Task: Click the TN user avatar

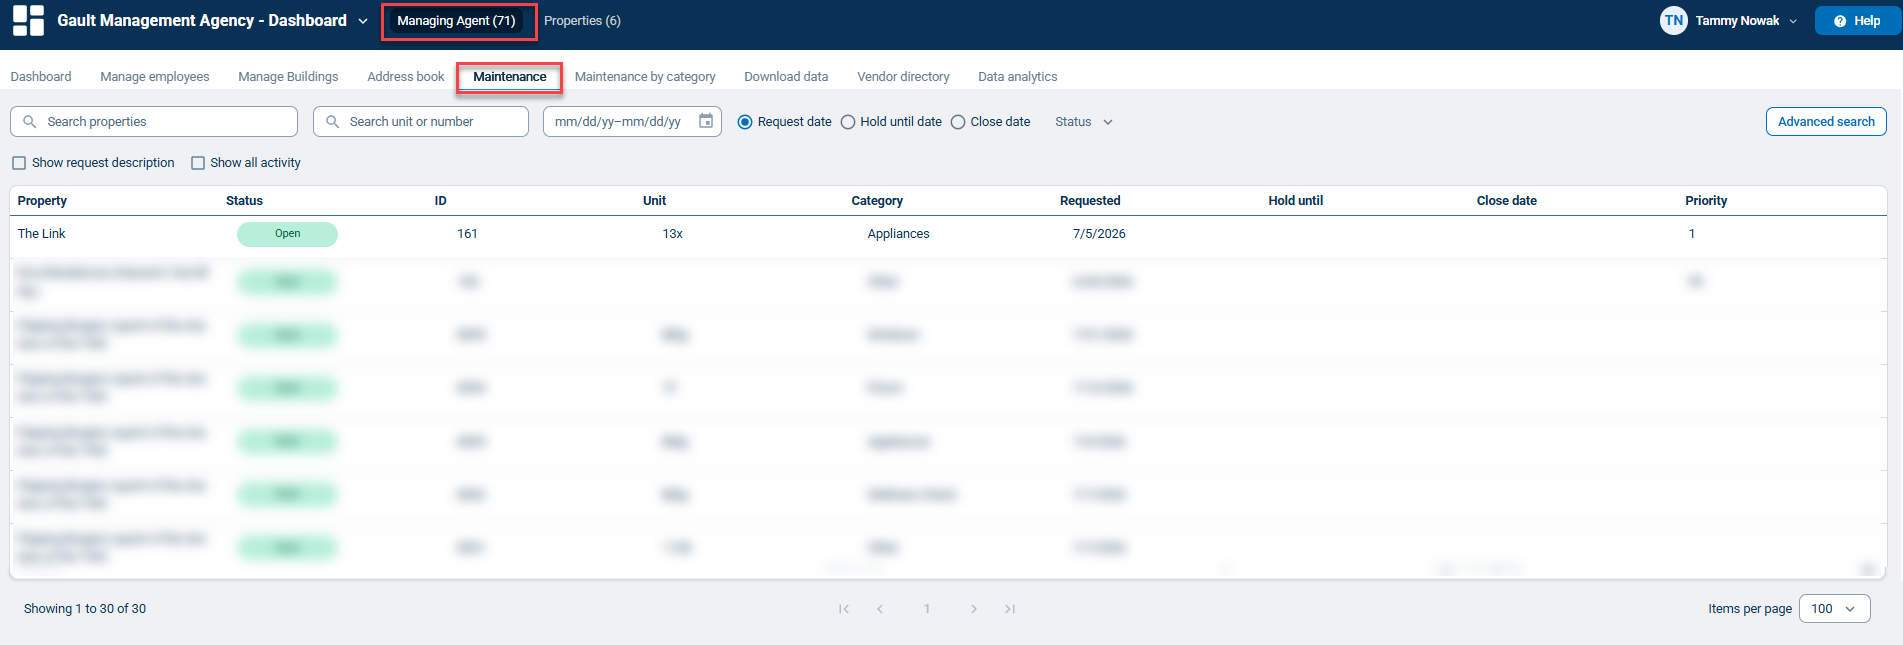Action: tap(1673, 20)
